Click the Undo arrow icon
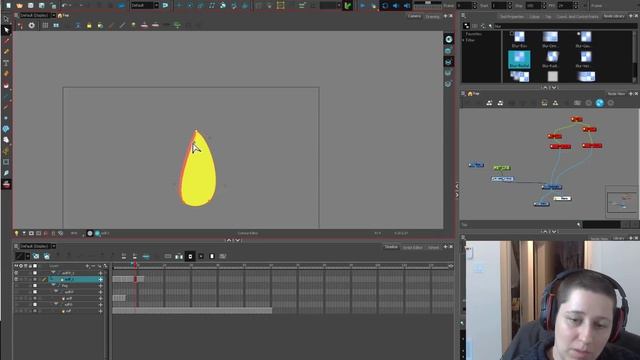Viewport: 640px width, 360px height. [x=64, y=6]
